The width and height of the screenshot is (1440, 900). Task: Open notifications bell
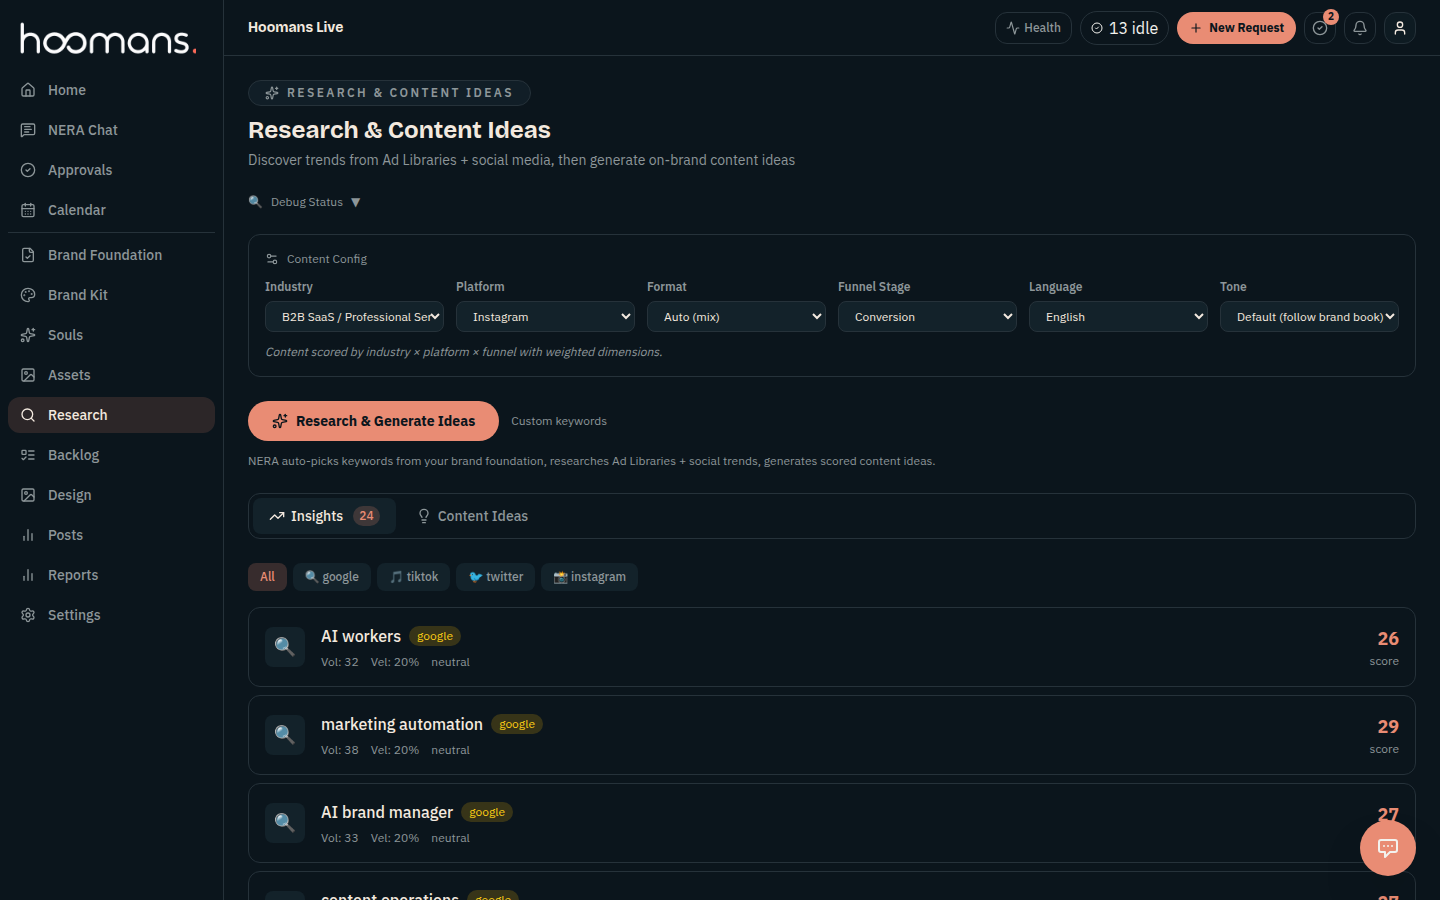(x=1360, y=28)
